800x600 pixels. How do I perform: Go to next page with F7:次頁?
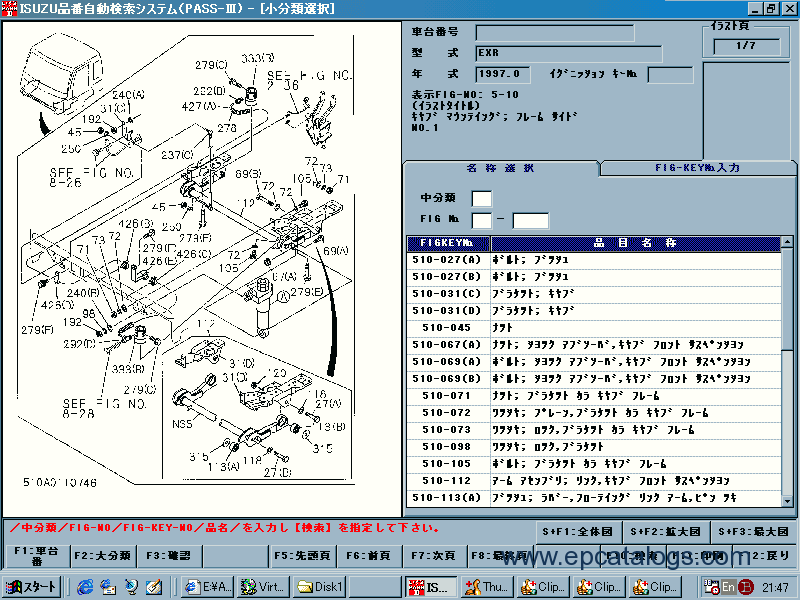434,556
